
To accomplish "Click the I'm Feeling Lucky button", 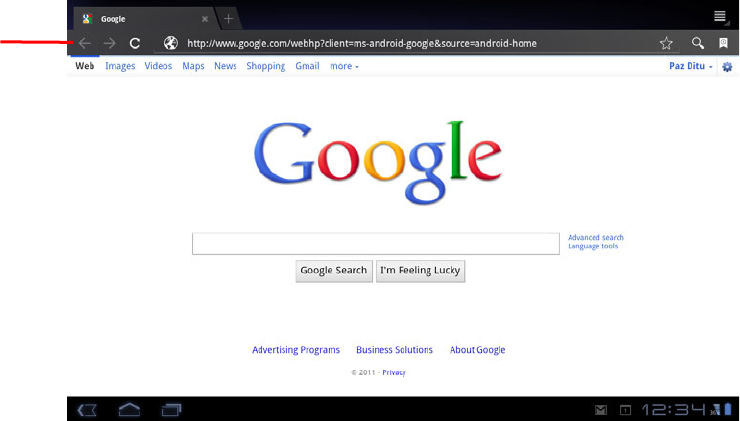I will pos(420,271).
